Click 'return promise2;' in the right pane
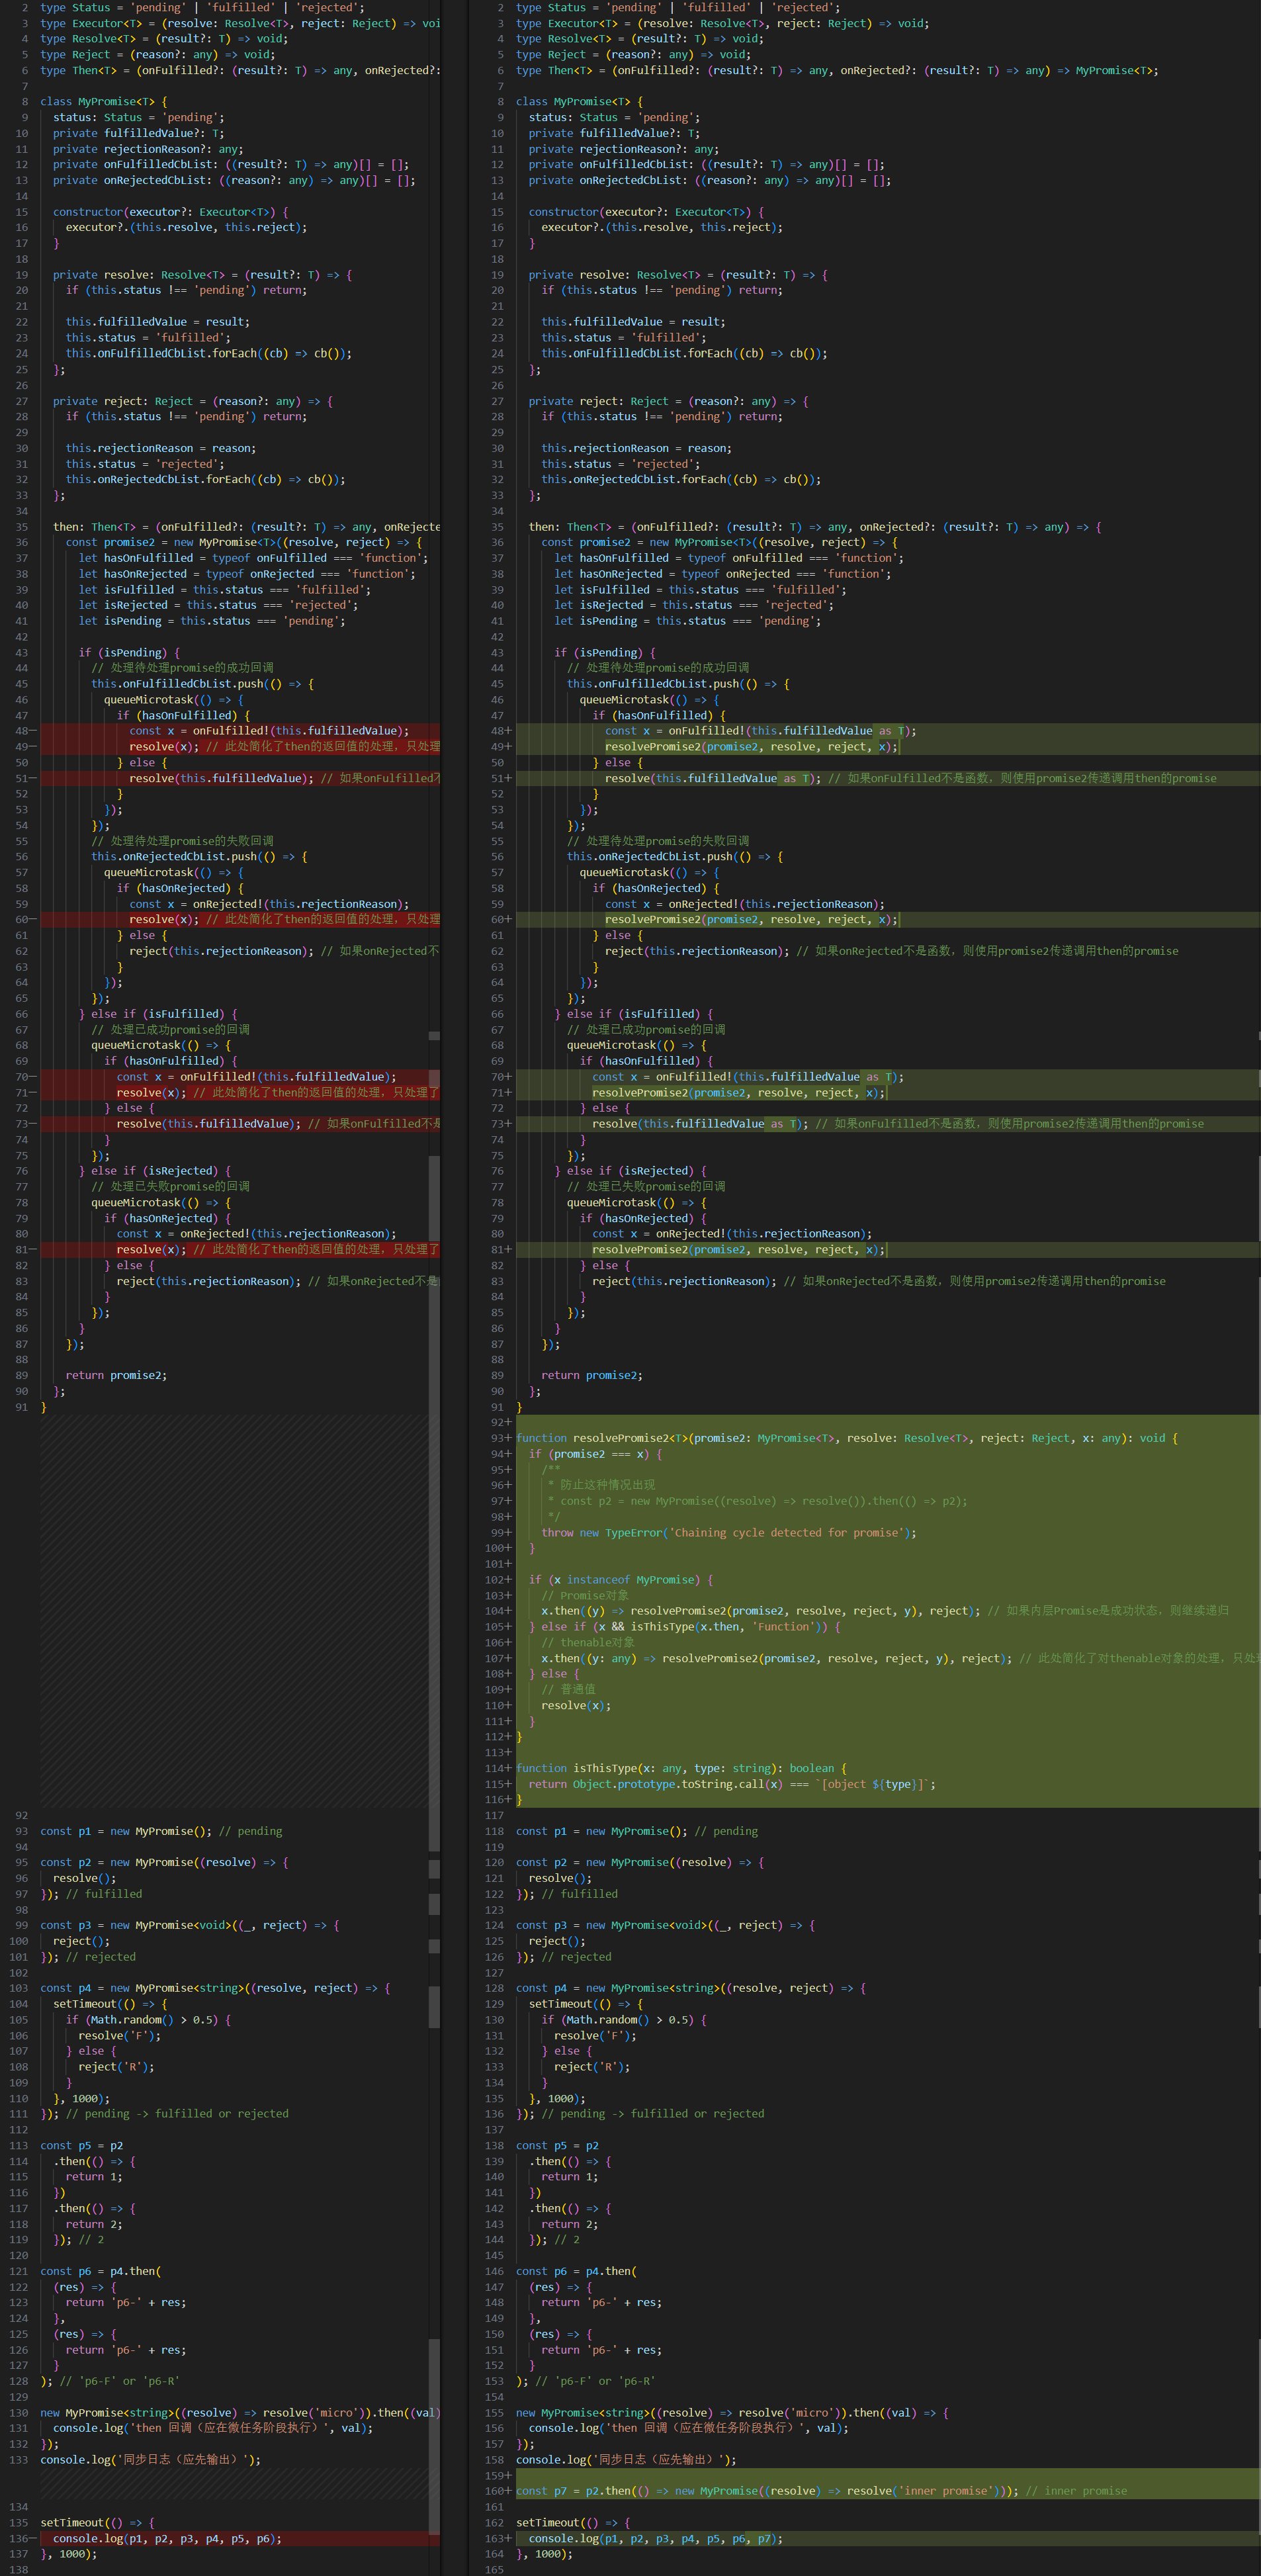This screenshot has width=1261, height=2576. [x=592, y=1375]
